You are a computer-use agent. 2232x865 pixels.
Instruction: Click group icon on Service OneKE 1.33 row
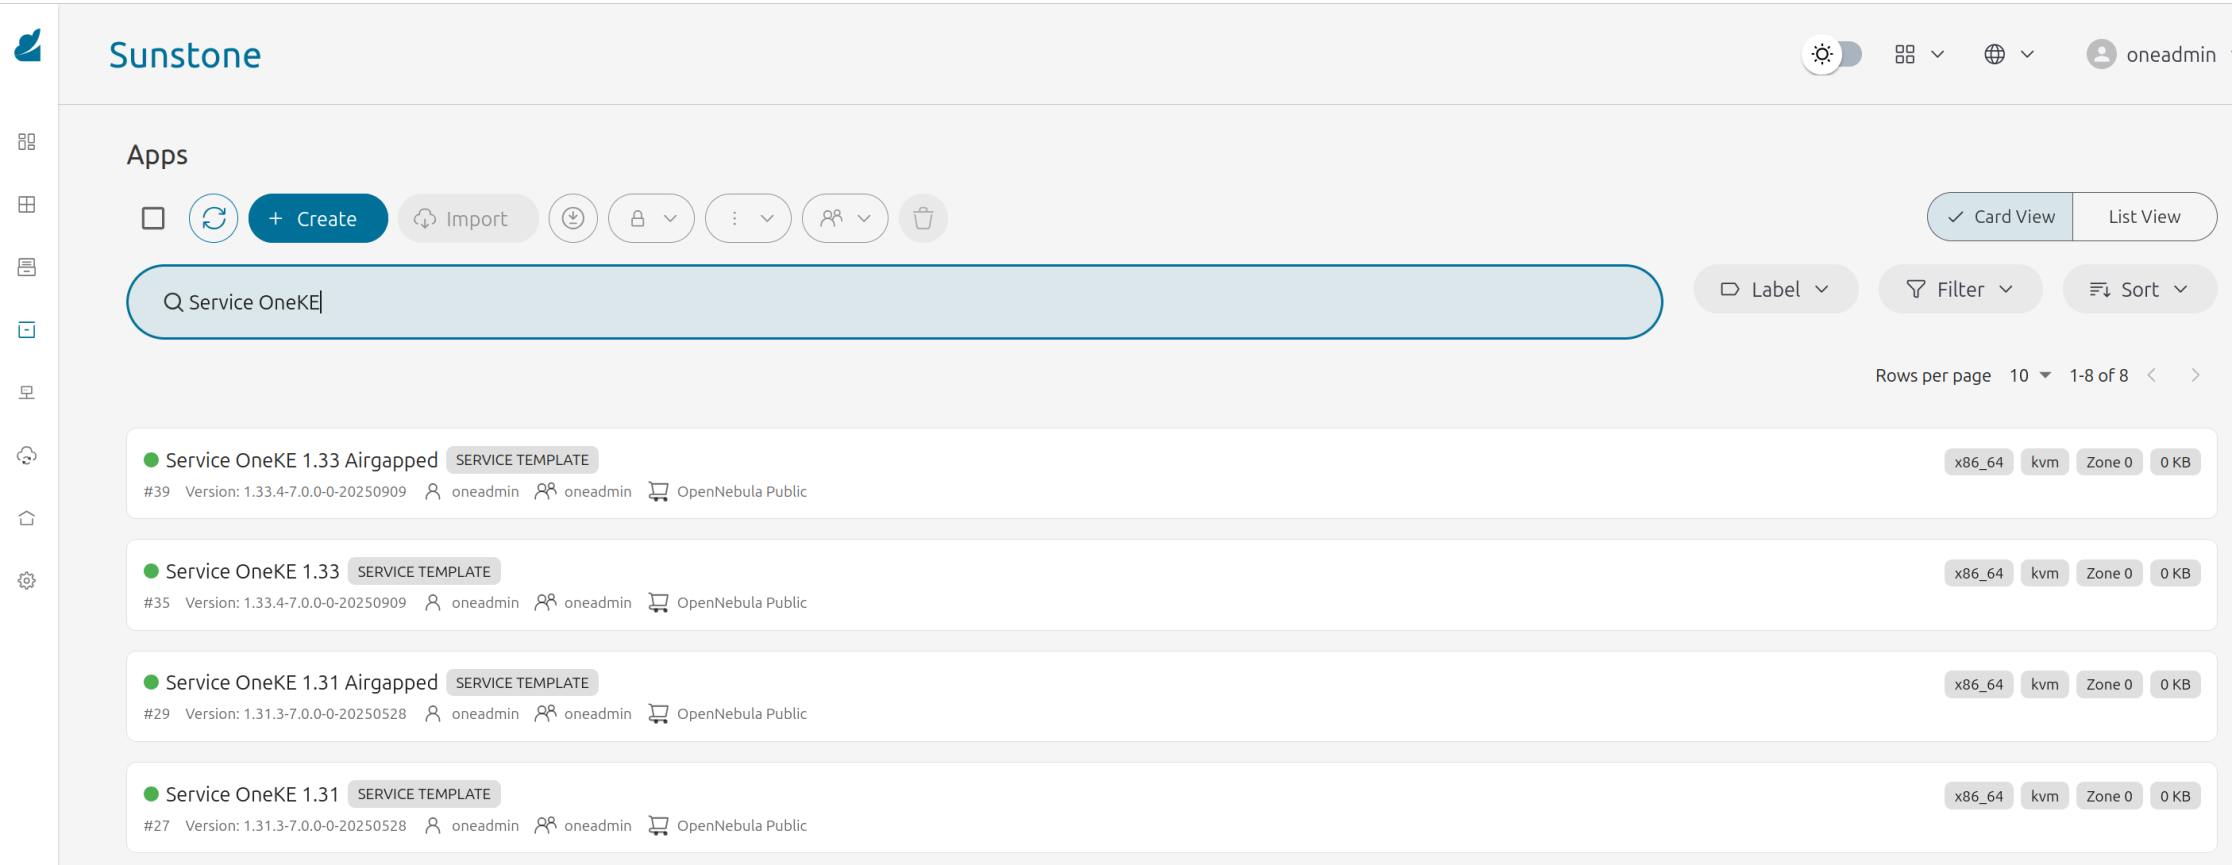coord(545,602)
